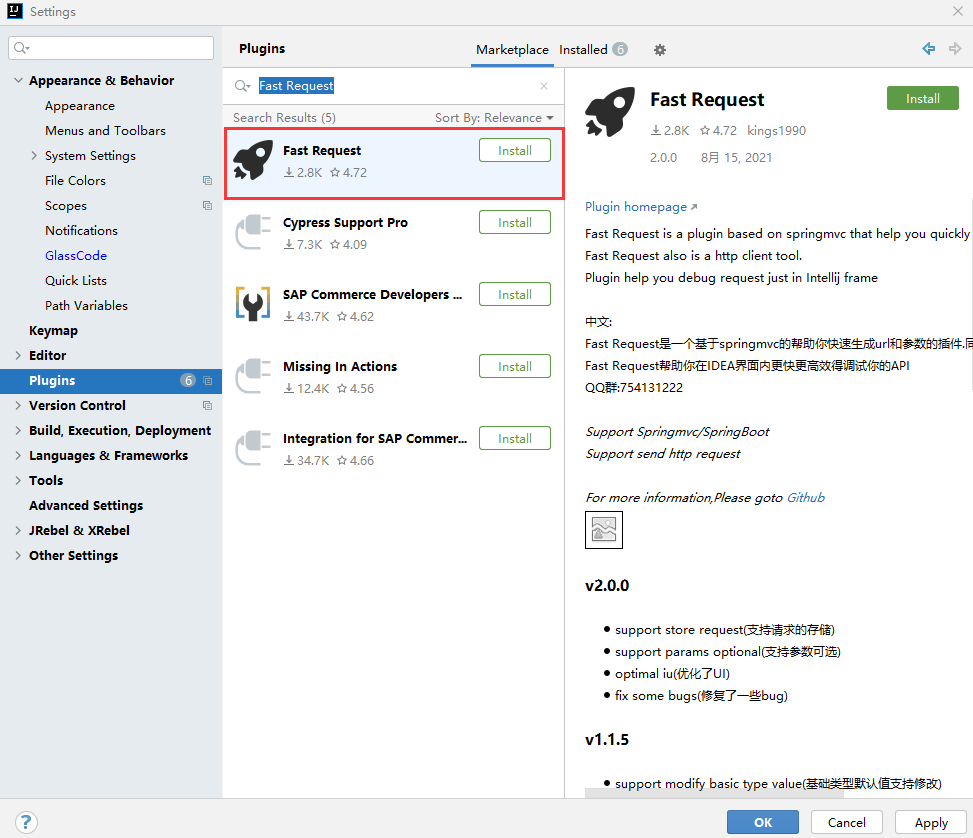Open the Sort By Relevance dropdown
The image size is (973, 838).
coord(492,117)
